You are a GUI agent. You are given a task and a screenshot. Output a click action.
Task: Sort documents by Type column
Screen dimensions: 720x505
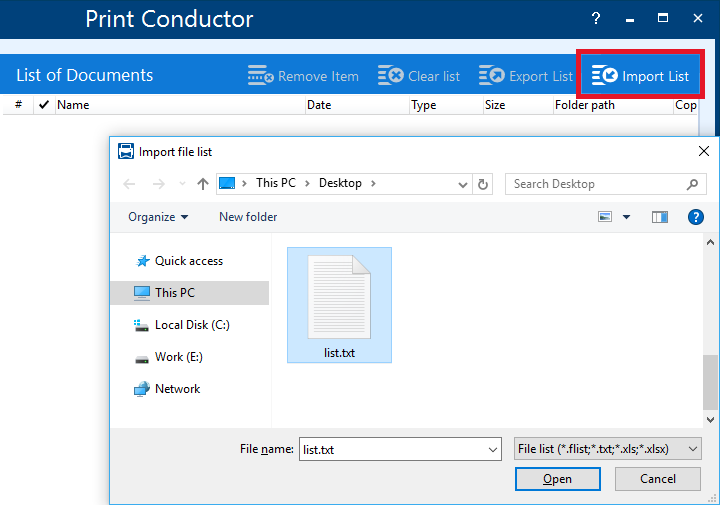point(446,105)
